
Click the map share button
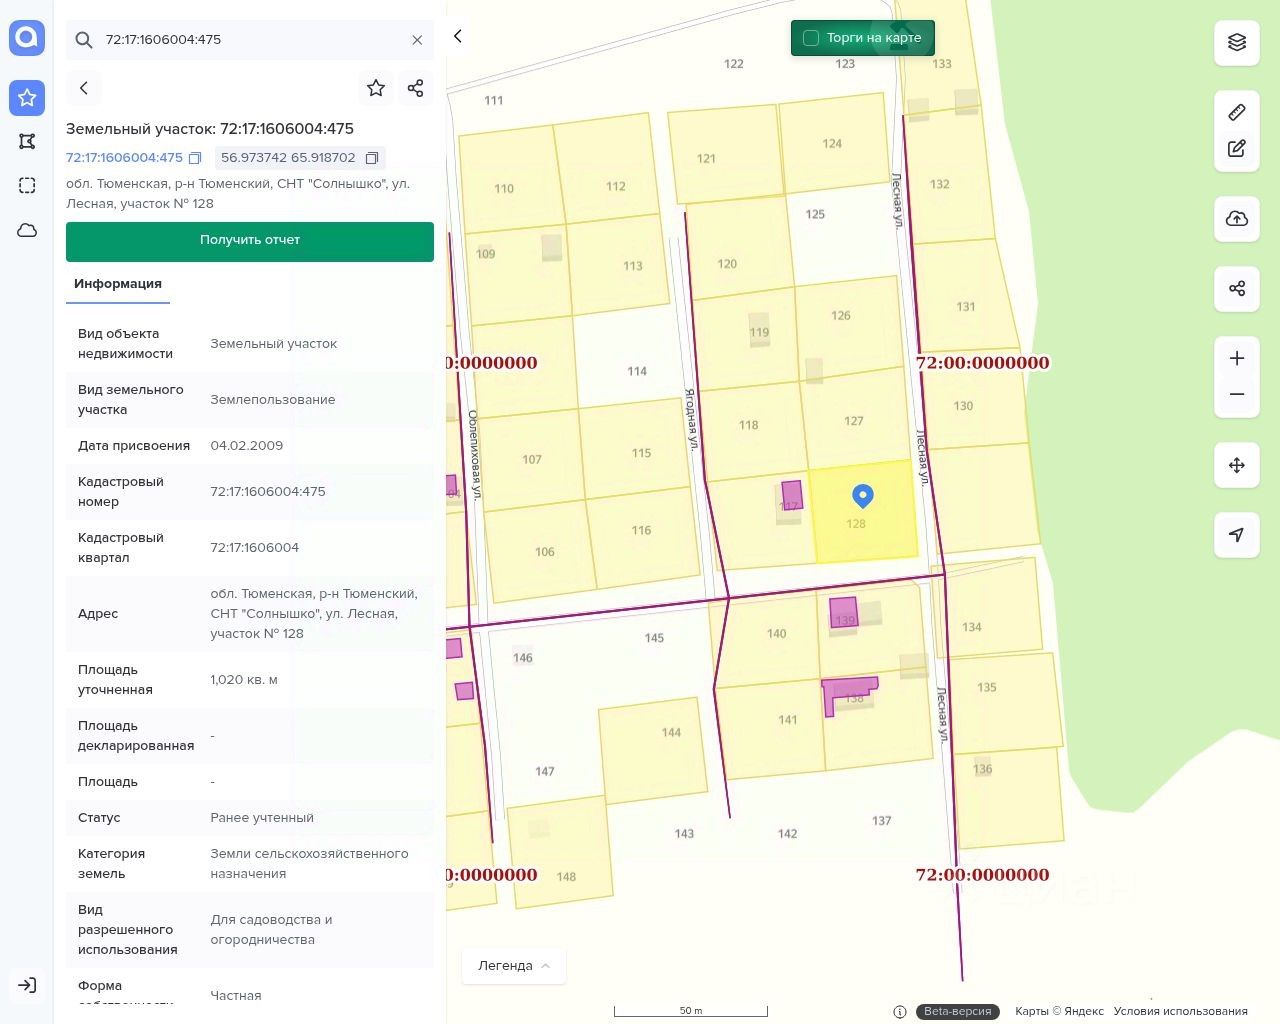(x=1237, y=289)
